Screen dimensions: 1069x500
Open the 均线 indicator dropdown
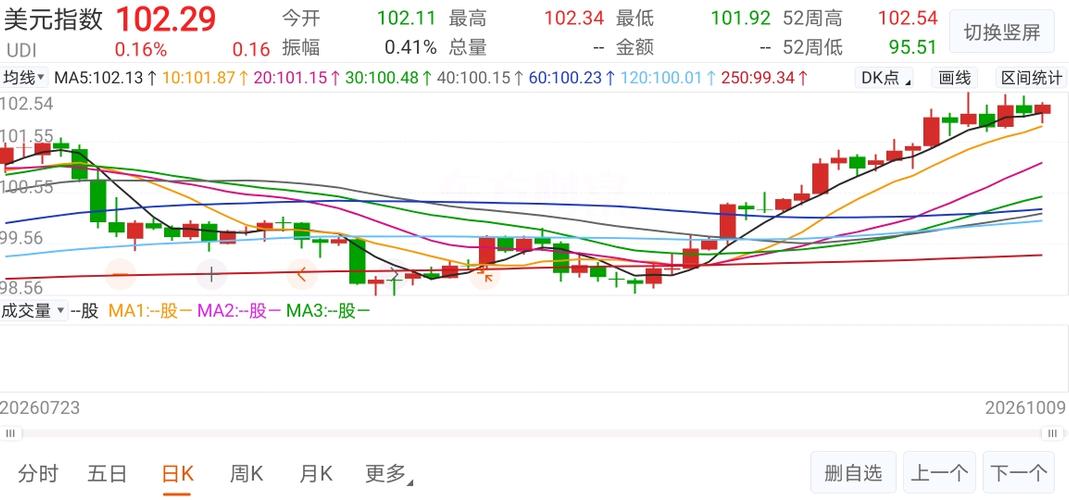click(x=25, y=78)
